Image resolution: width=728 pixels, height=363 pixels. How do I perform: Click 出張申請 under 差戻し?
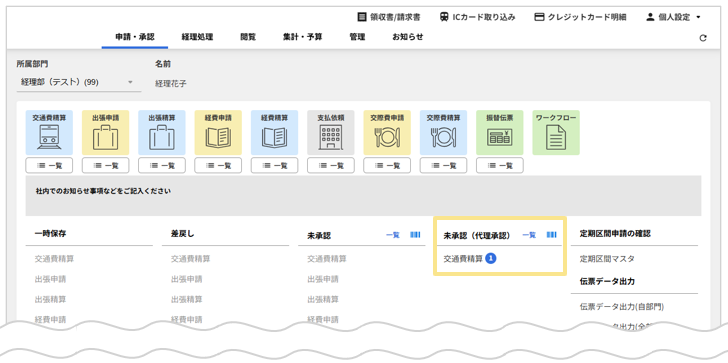(187, 279)
